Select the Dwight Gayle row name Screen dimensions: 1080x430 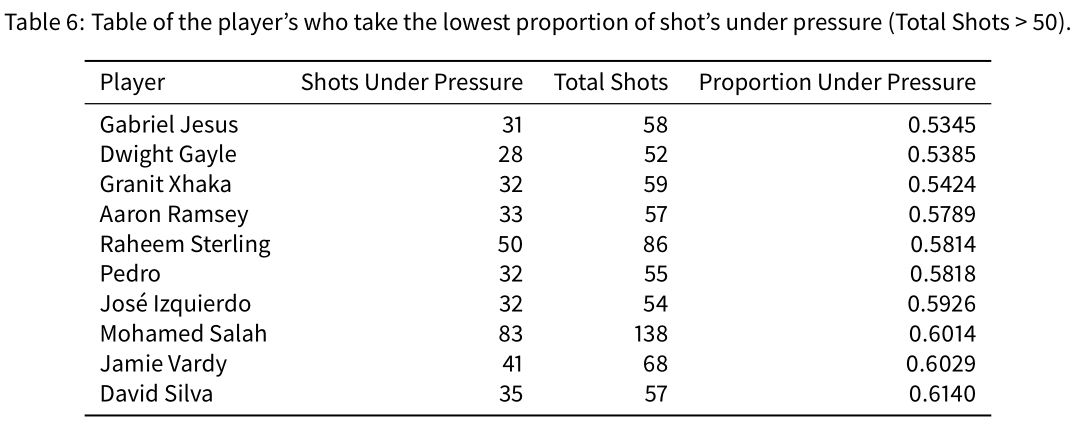(x=167, y=154)
